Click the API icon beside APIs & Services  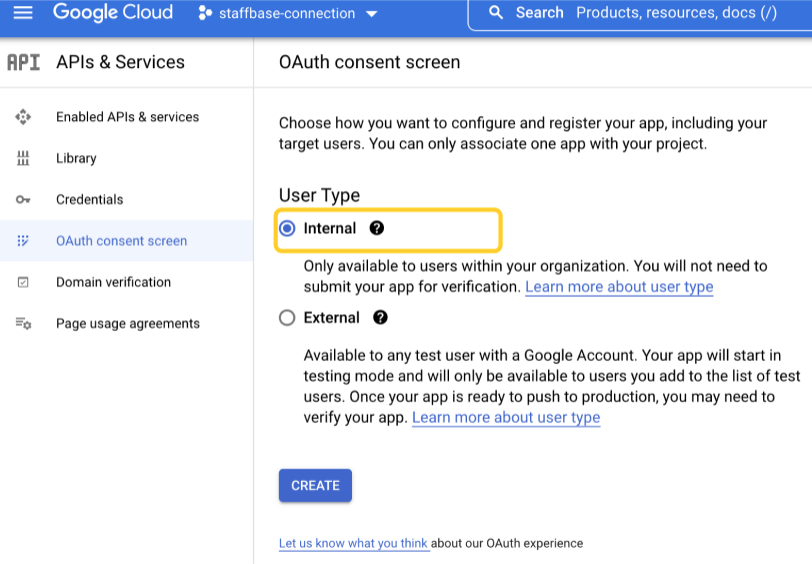click(x=23, y=62)
